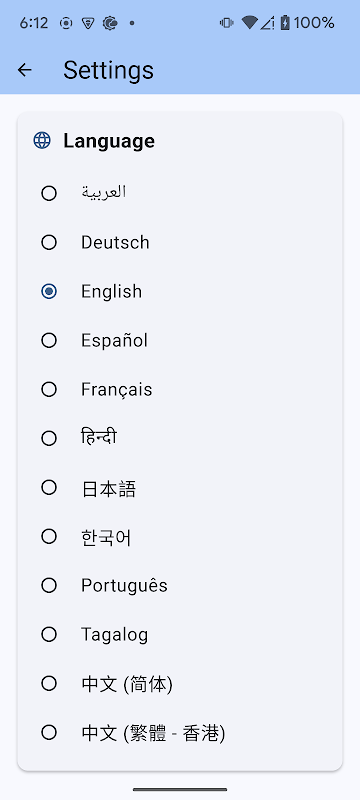Select Português radio button
The image size is (360, 800).
tap(49, 586)
